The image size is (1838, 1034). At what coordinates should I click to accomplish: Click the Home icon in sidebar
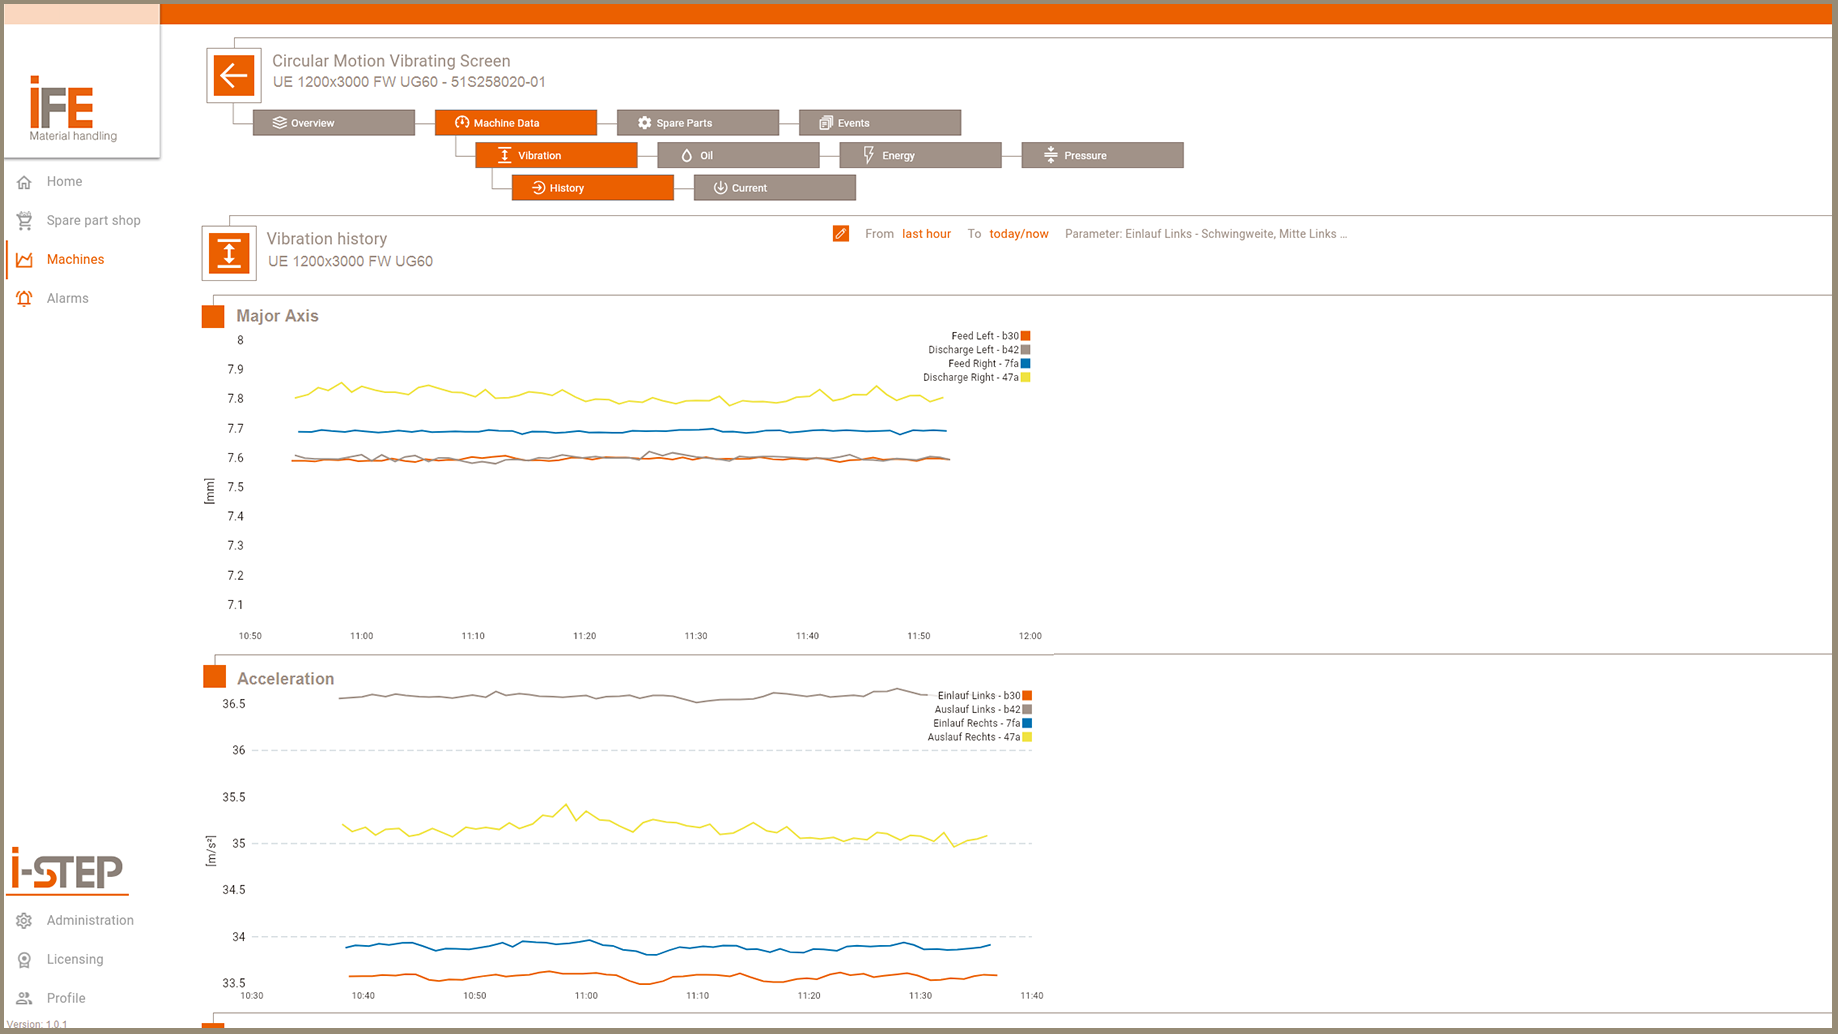(x=24, y=182)
